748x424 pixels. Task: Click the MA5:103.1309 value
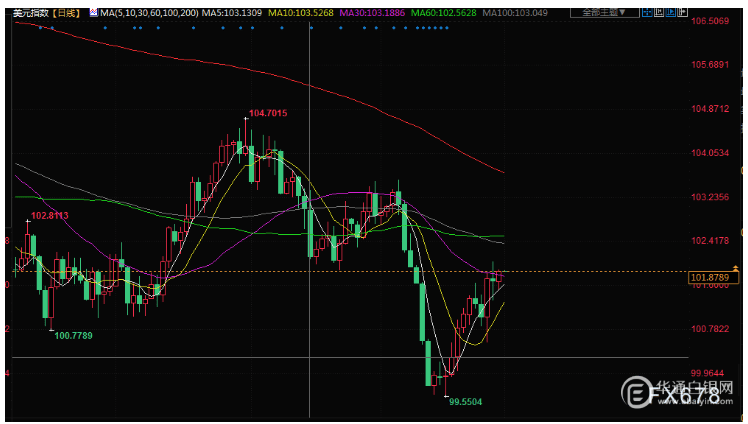(232, 13)
